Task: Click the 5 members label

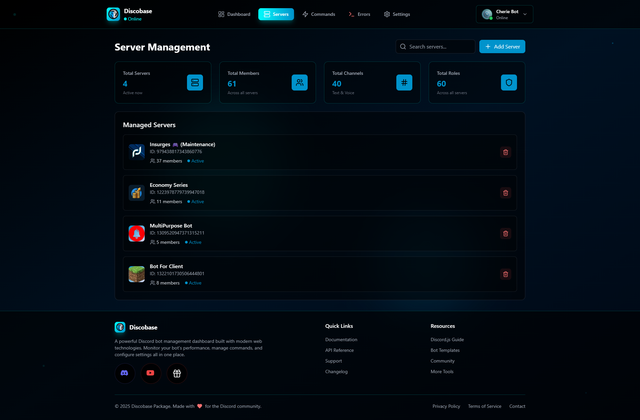Action: point(165,242)
